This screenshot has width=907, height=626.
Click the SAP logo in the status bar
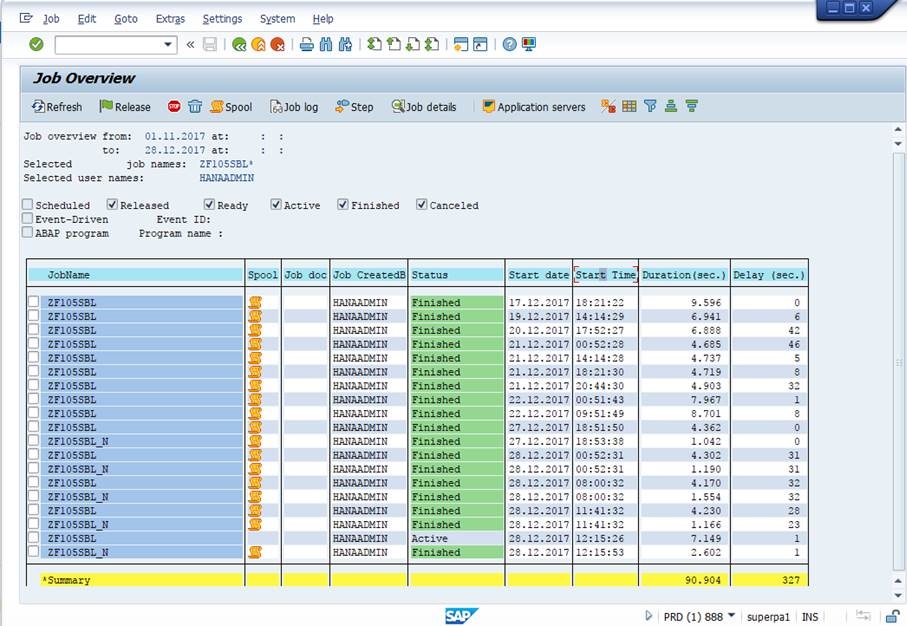pos(461,616)
